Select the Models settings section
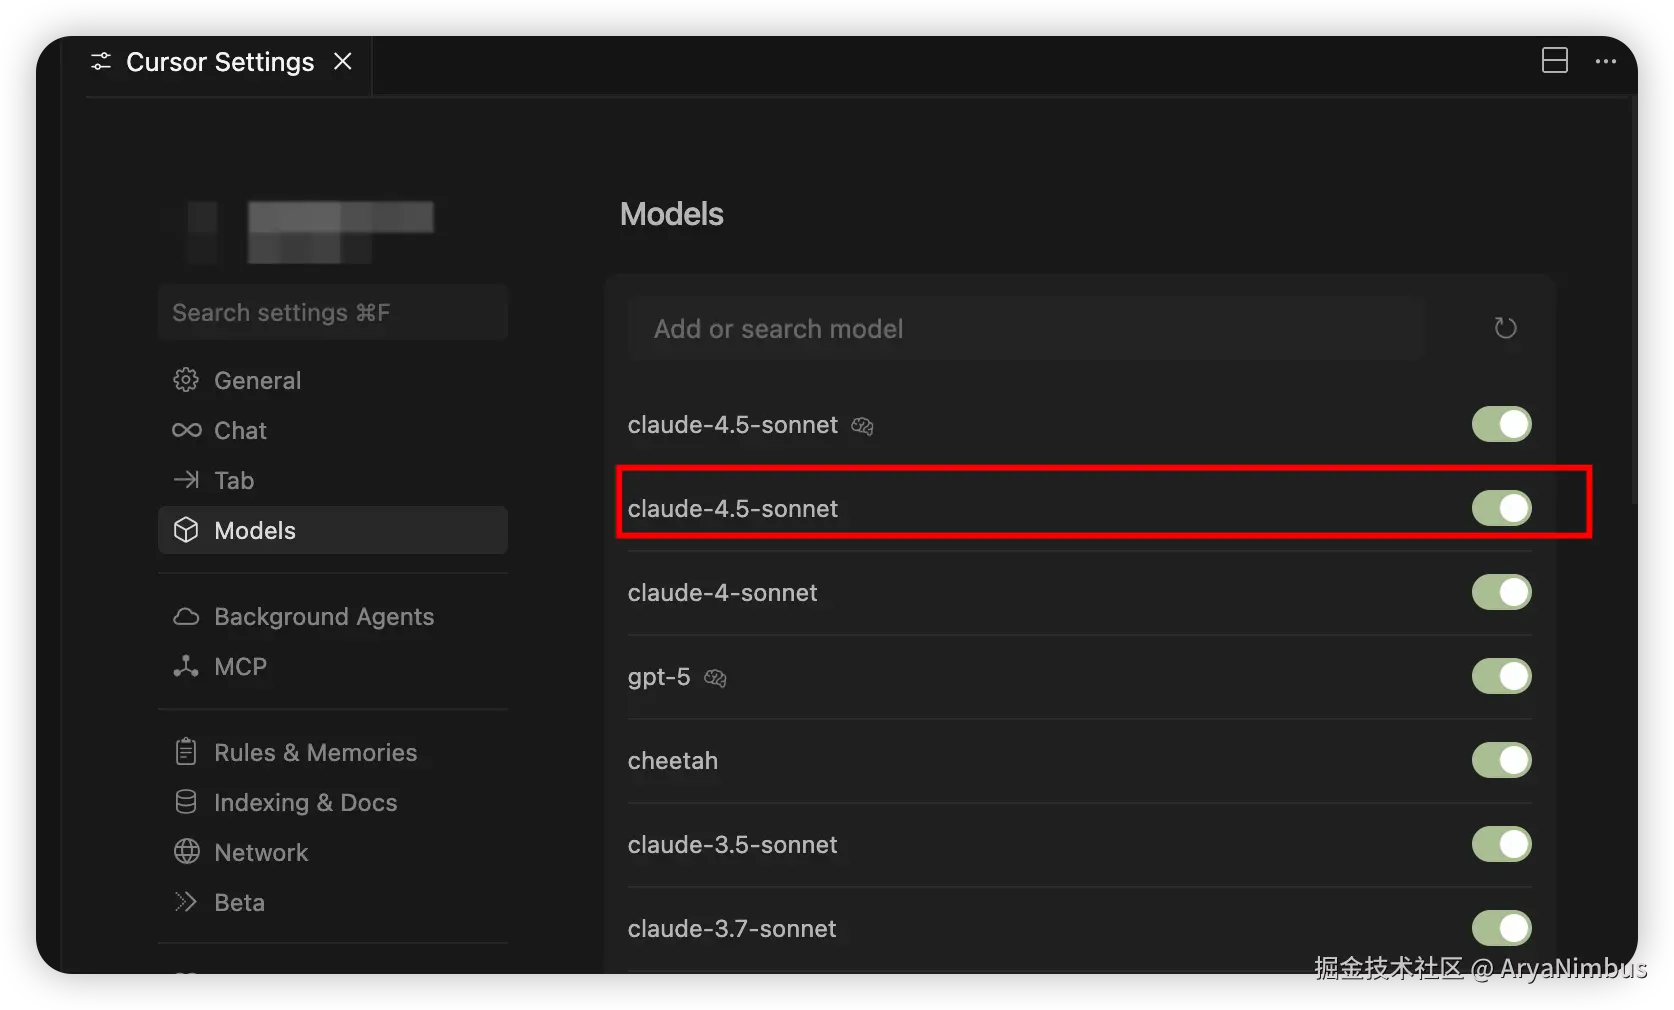This screenshot has width=1674, height=1010. pyautogui.click(x=333, y=530)
